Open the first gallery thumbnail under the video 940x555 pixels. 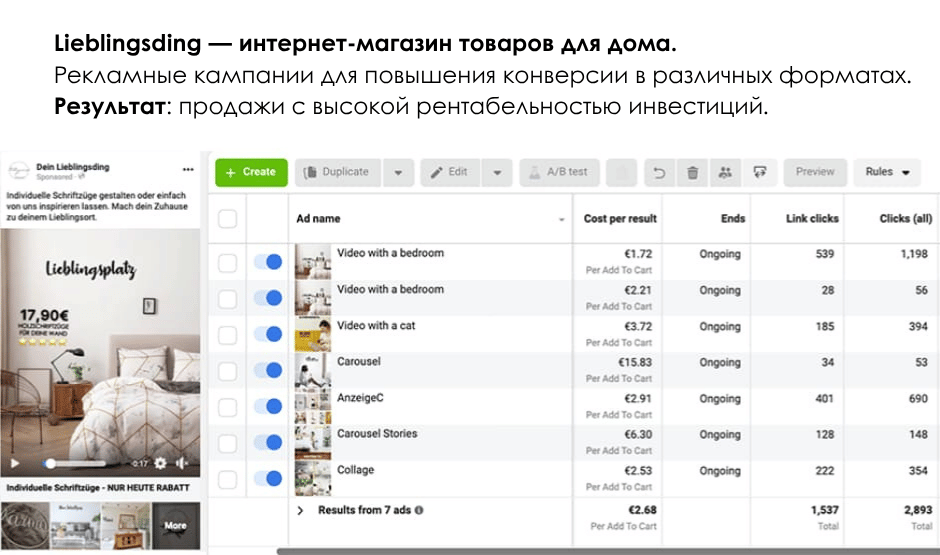tap(25, 526)
